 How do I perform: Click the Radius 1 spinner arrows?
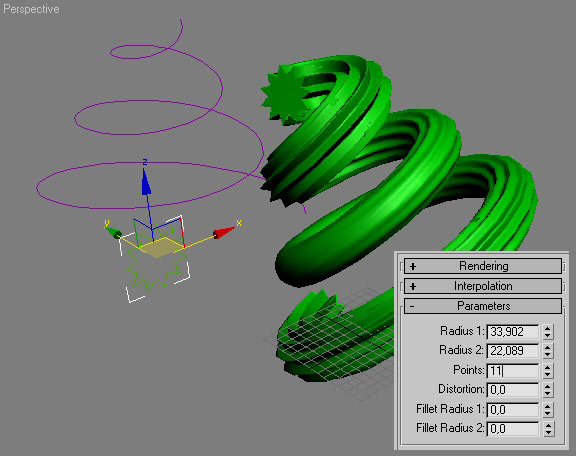548,331
